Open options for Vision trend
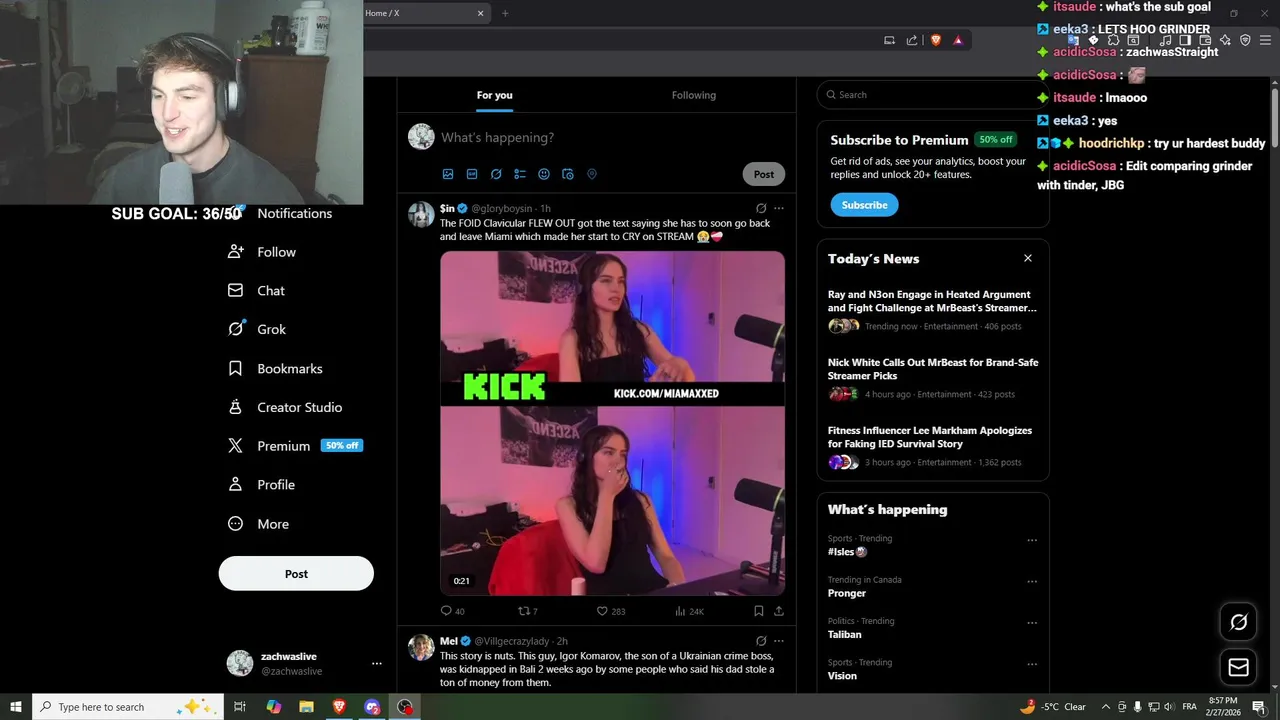 click(1032, 664)
